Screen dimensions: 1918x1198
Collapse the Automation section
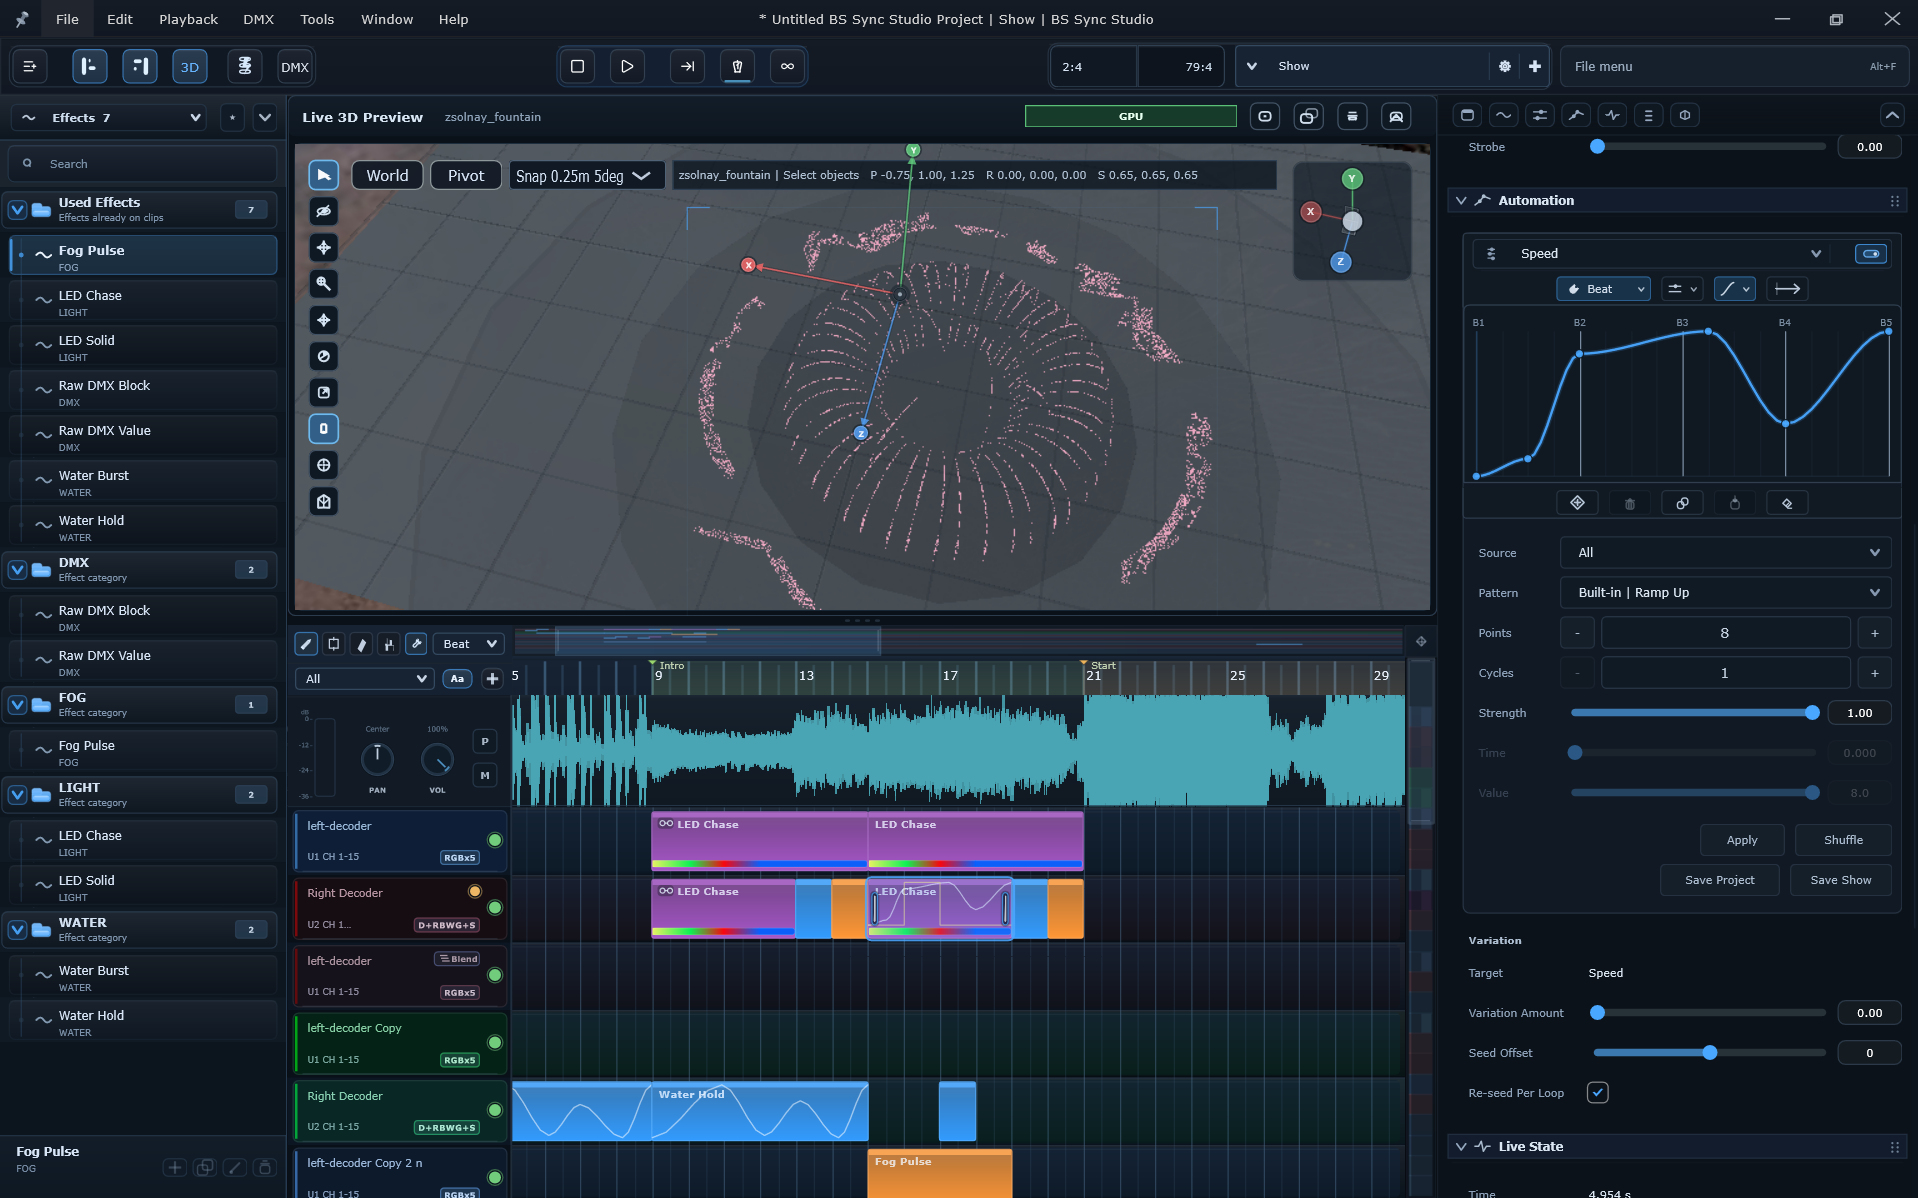point(1461,201)
